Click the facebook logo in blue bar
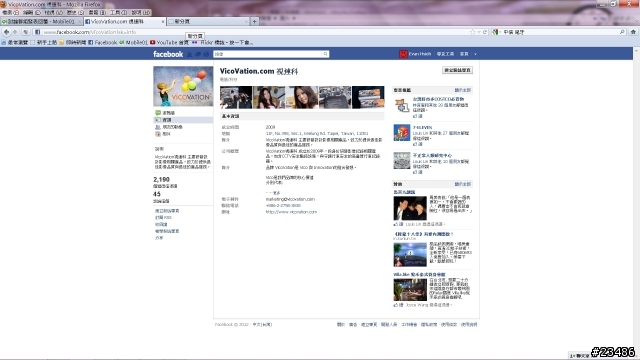640x360 pixels. pos(168,54)
